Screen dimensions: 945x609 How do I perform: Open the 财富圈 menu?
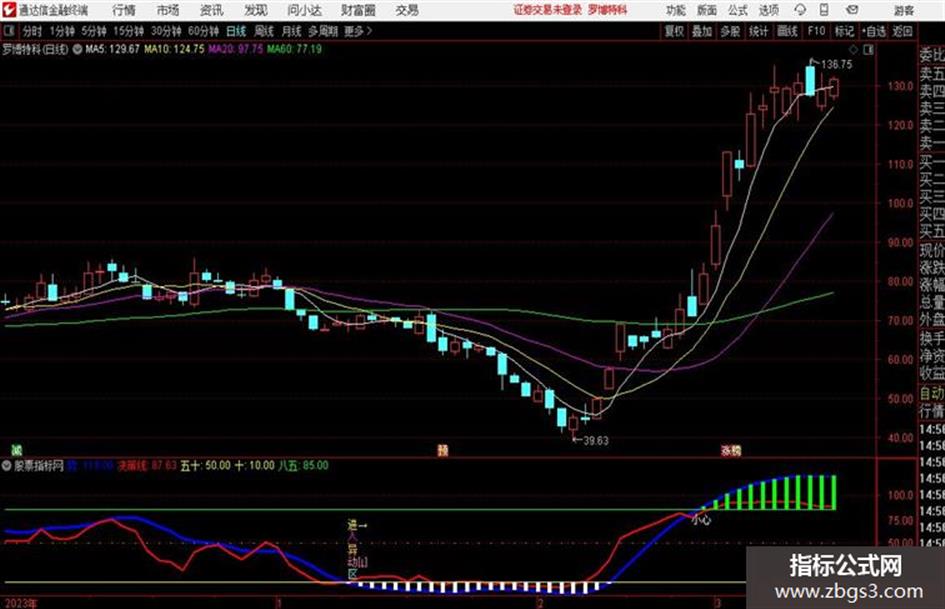pos(358,10)
